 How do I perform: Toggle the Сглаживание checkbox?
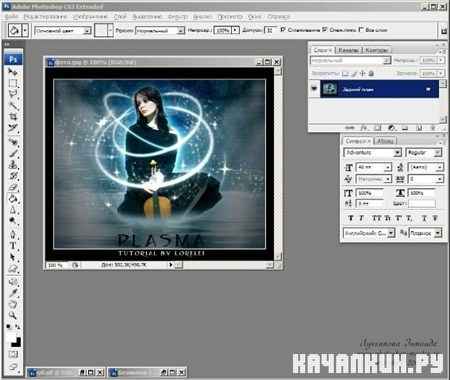click(x=283, y=30)
